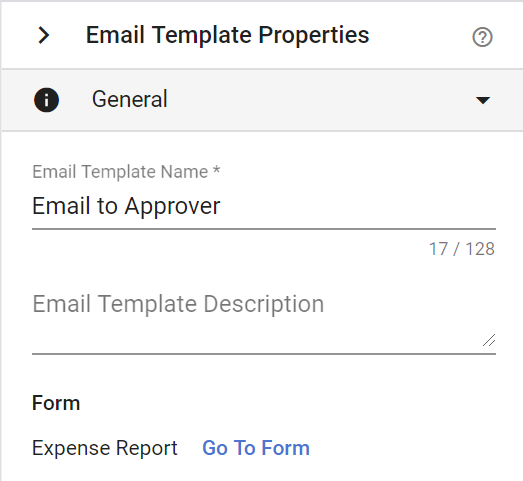523x481 pixels.
Task: Click the General section header
Action: (262, 100)
